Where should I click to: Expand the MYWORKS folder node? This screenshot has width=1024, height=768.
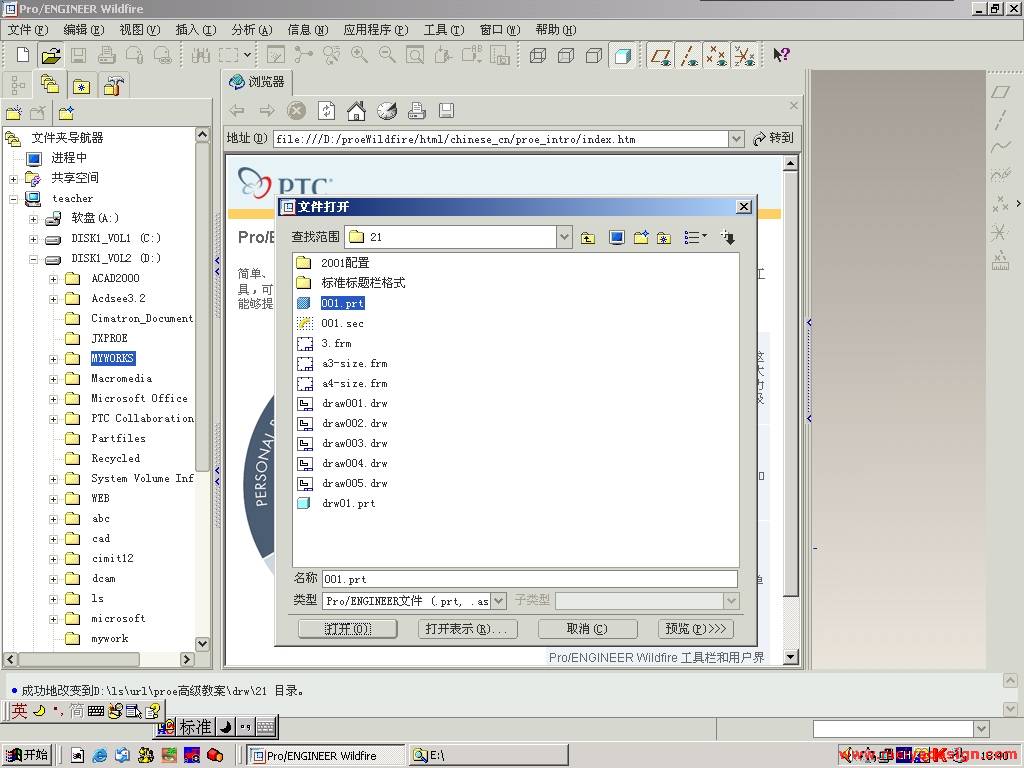tap(54, 359)
